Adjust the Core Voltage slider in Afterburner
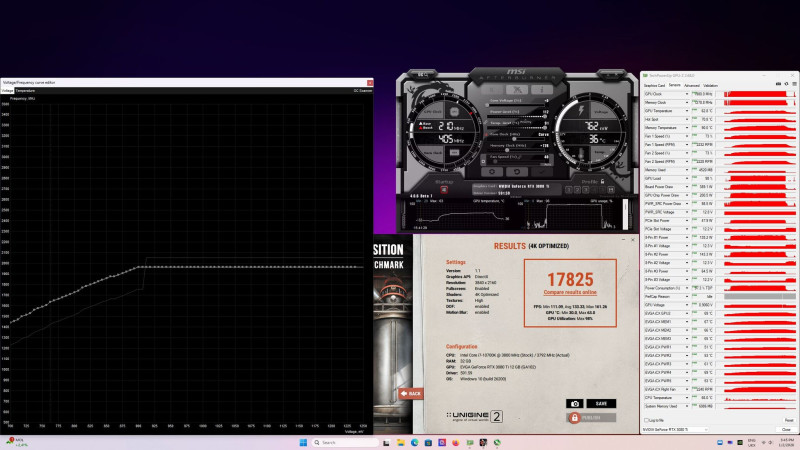800x450 pixels. 515,105
